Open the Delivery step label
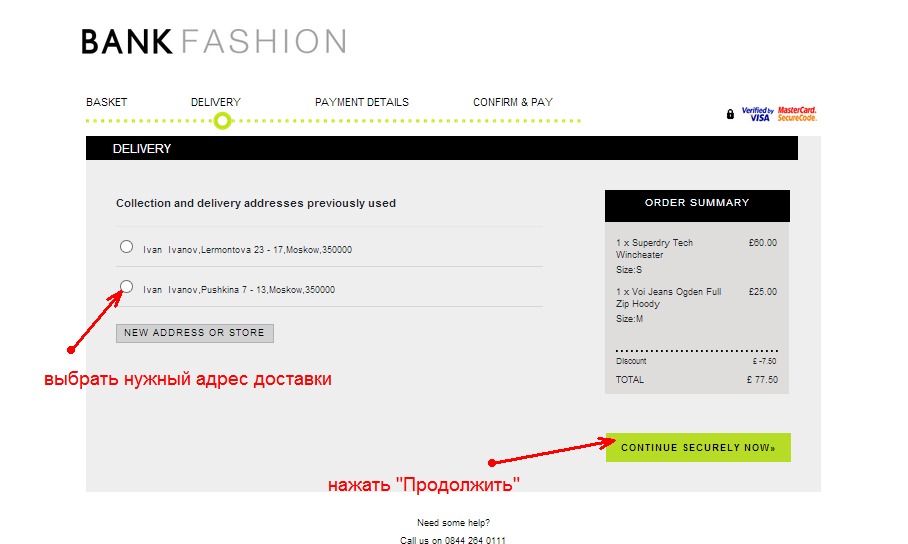 point(215,102)
